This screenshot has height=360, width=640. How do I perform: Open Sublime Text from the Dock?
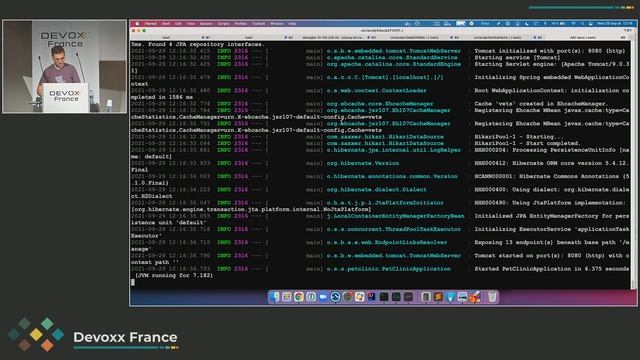point(438,297)
